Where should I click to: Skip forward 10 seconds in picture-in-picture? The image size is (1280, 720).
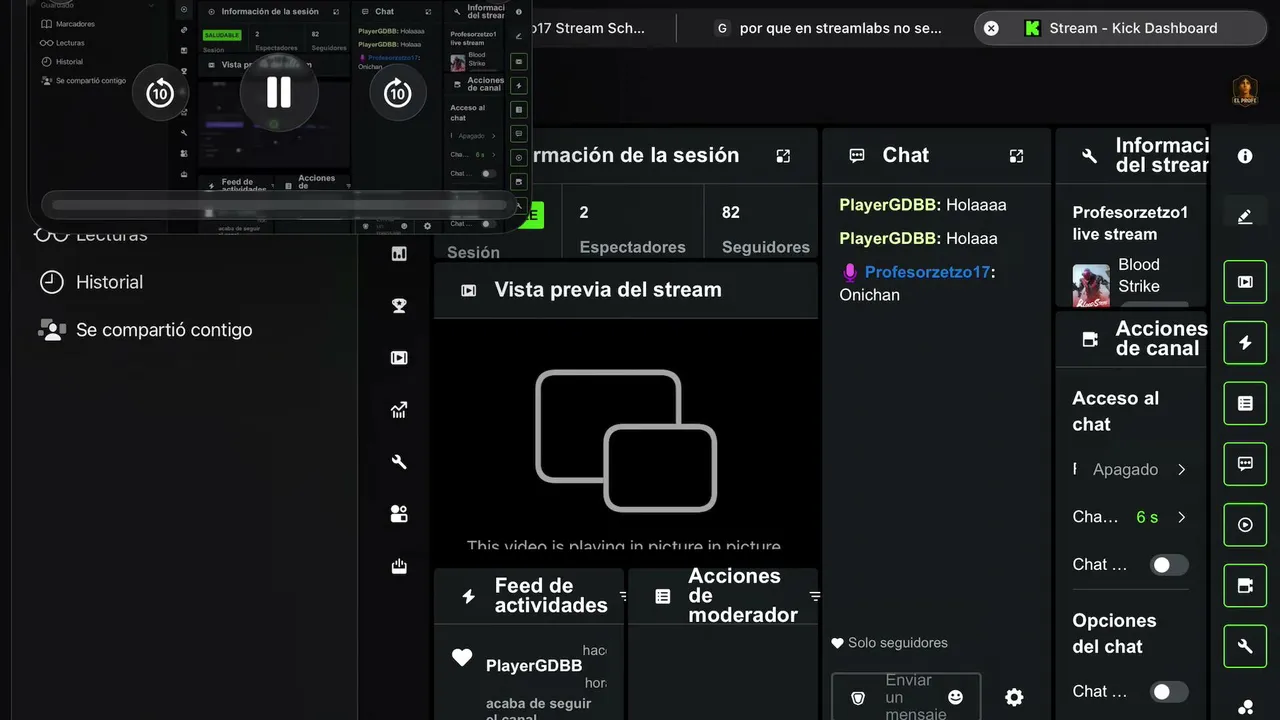398,93
